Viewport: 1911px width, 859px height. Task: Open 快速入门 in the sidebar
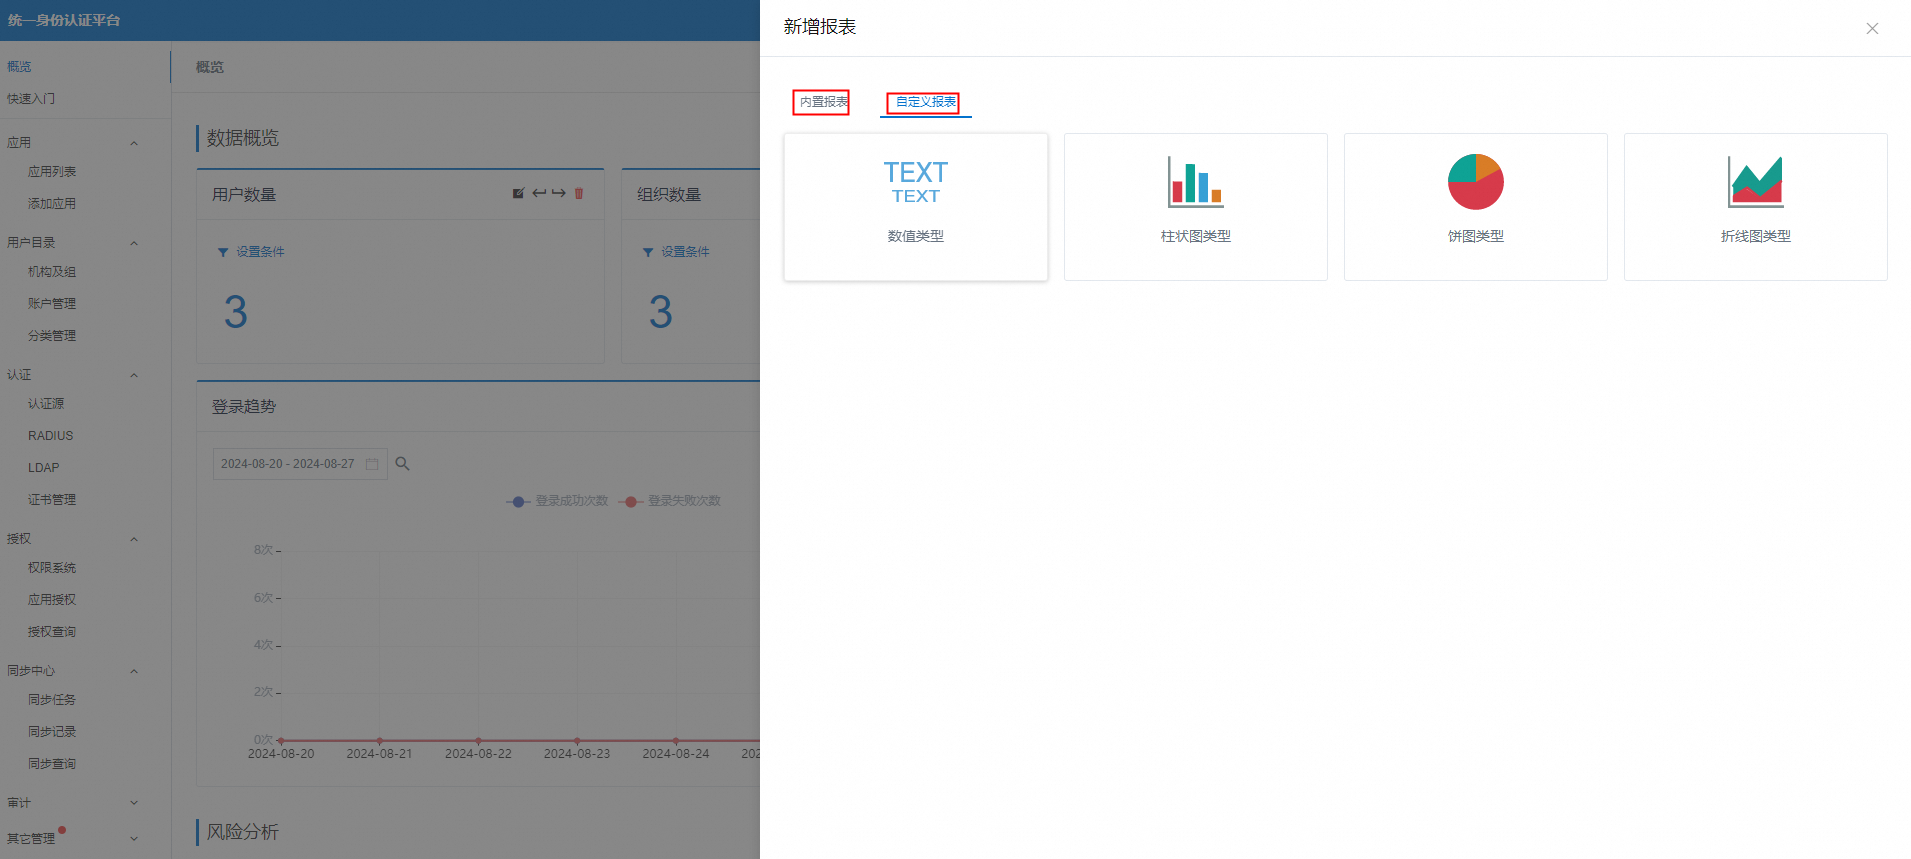31,99
